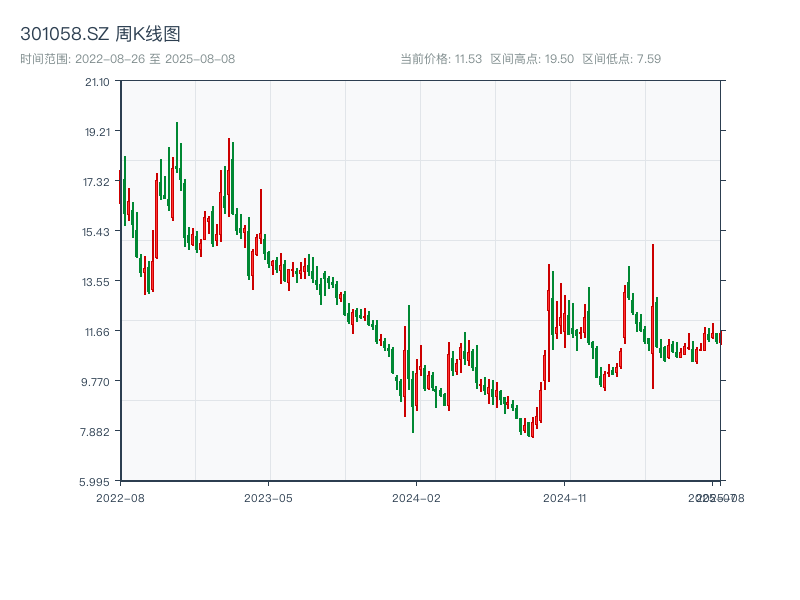800x600 pixels.
Task: Click the 21.10 y-axis label
Action: pyautogui.click(x=97, y=82)
